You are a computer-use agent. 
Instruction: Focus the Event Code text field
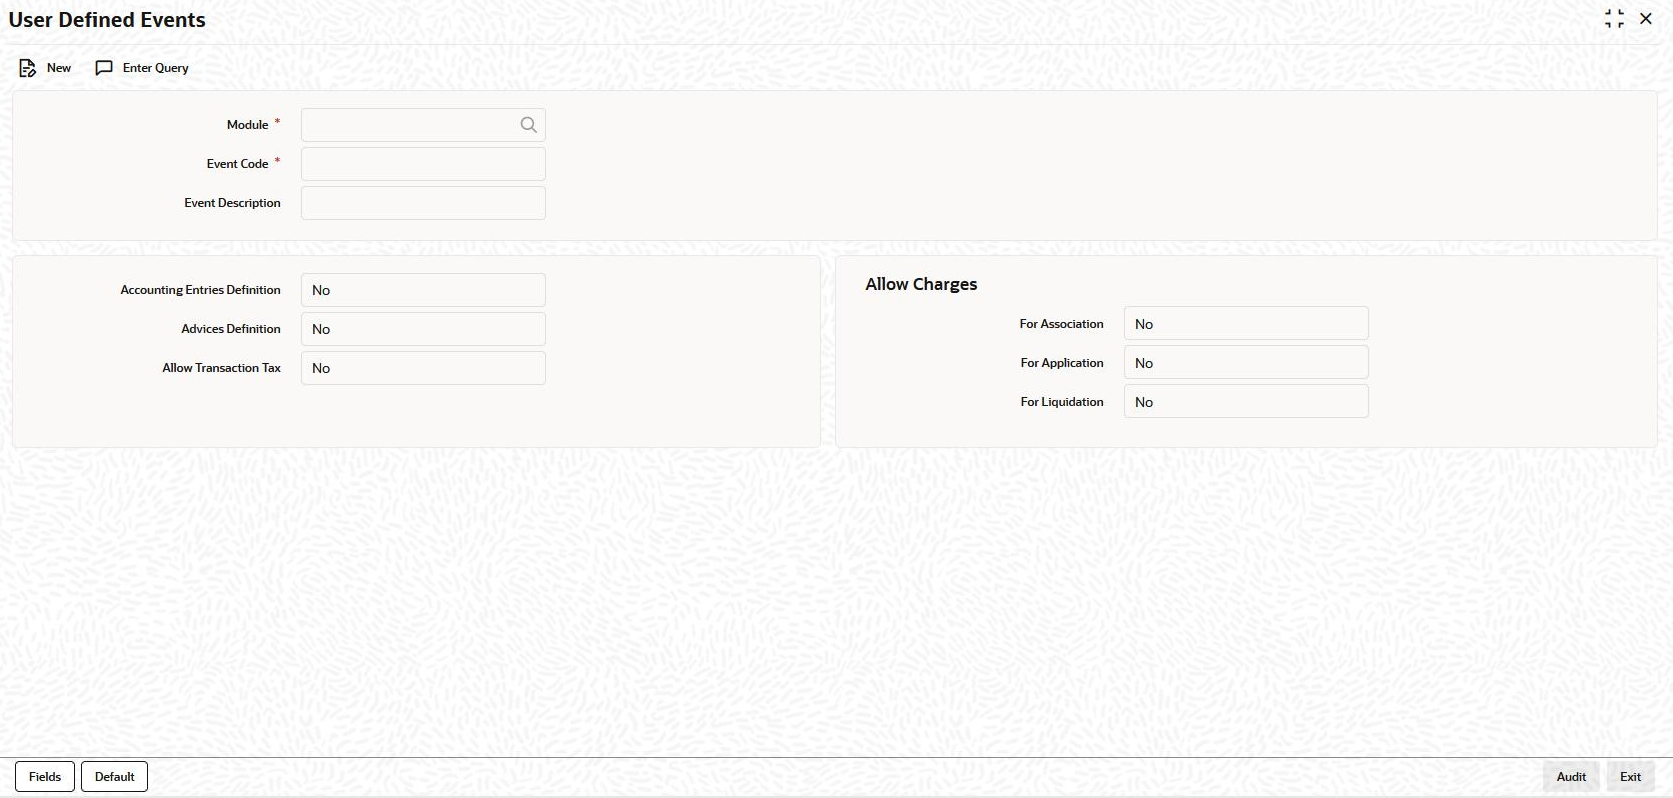pyautogui.click(x=423, y=164)
